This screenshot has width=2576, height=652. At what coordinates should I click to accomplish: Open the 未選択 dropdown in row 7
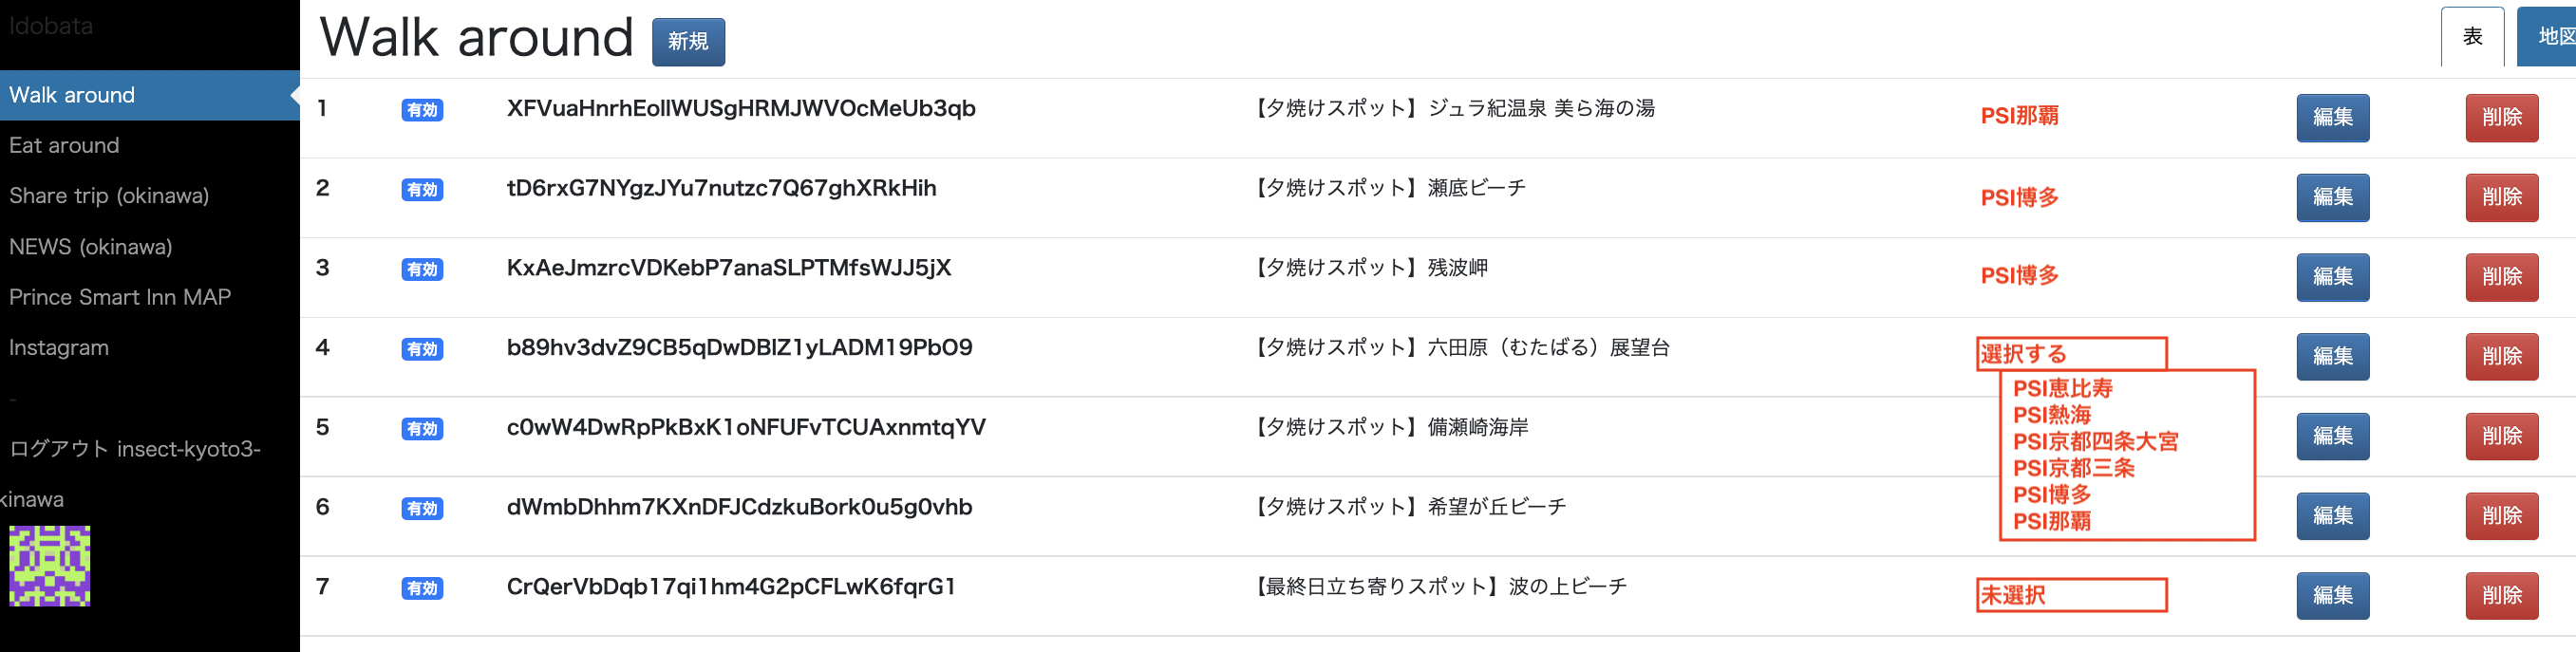2070,595
